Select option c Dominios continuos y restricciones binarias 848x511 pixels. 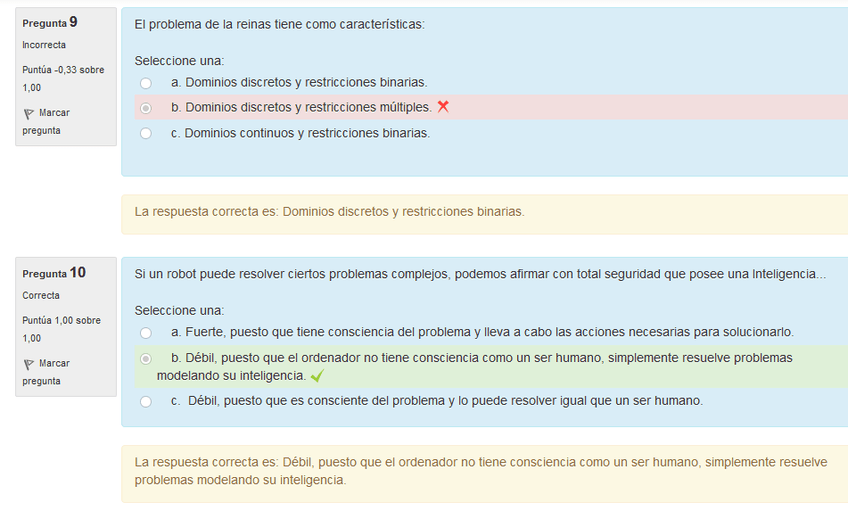pyautogui.click(x=145, y=133)
